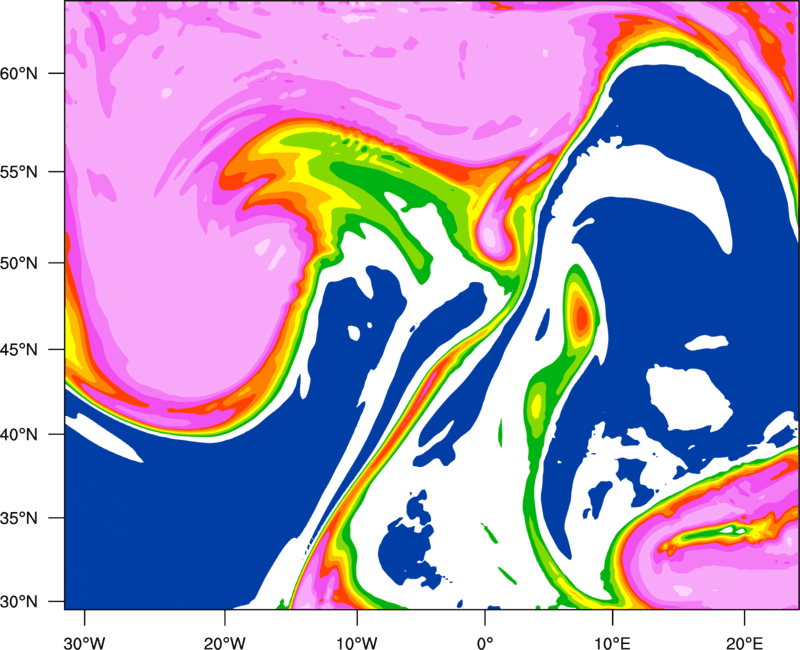Click the 40°N latitude label
800x650 pixels.
[19, 435]
